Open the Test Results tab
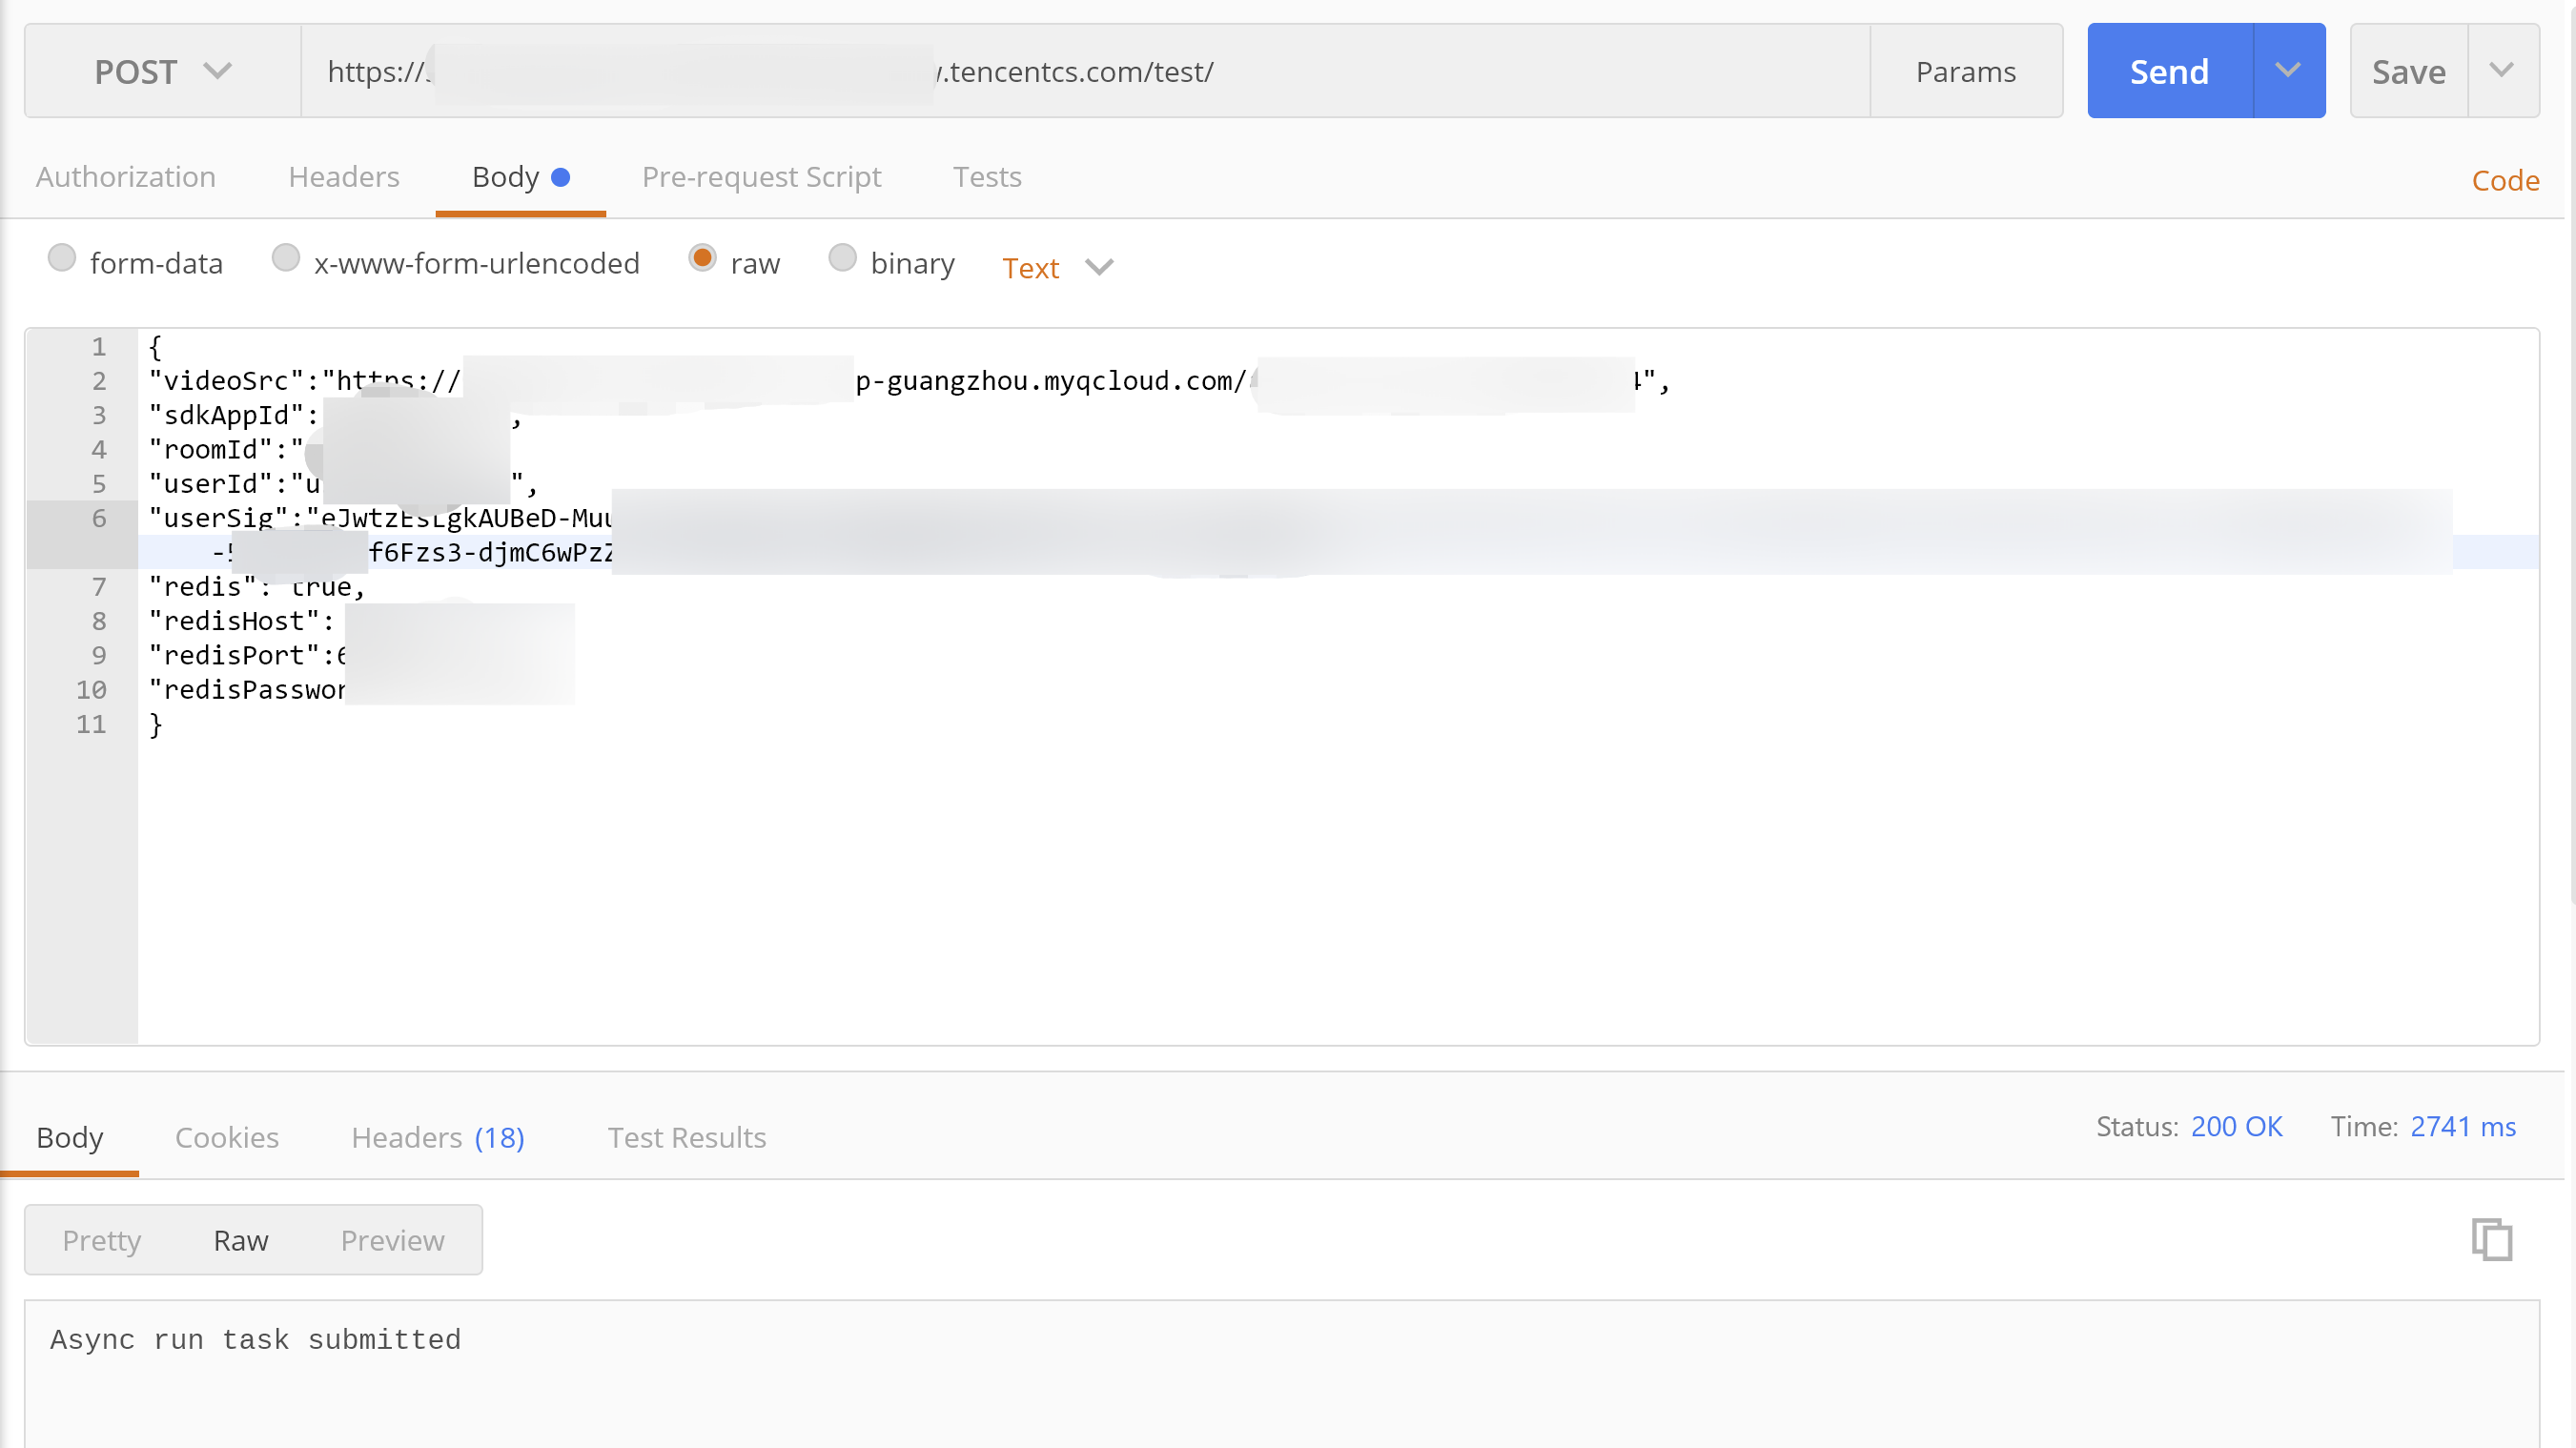The width and height of the screenshot is (2576, 1448). click(x=687, y=1138)
